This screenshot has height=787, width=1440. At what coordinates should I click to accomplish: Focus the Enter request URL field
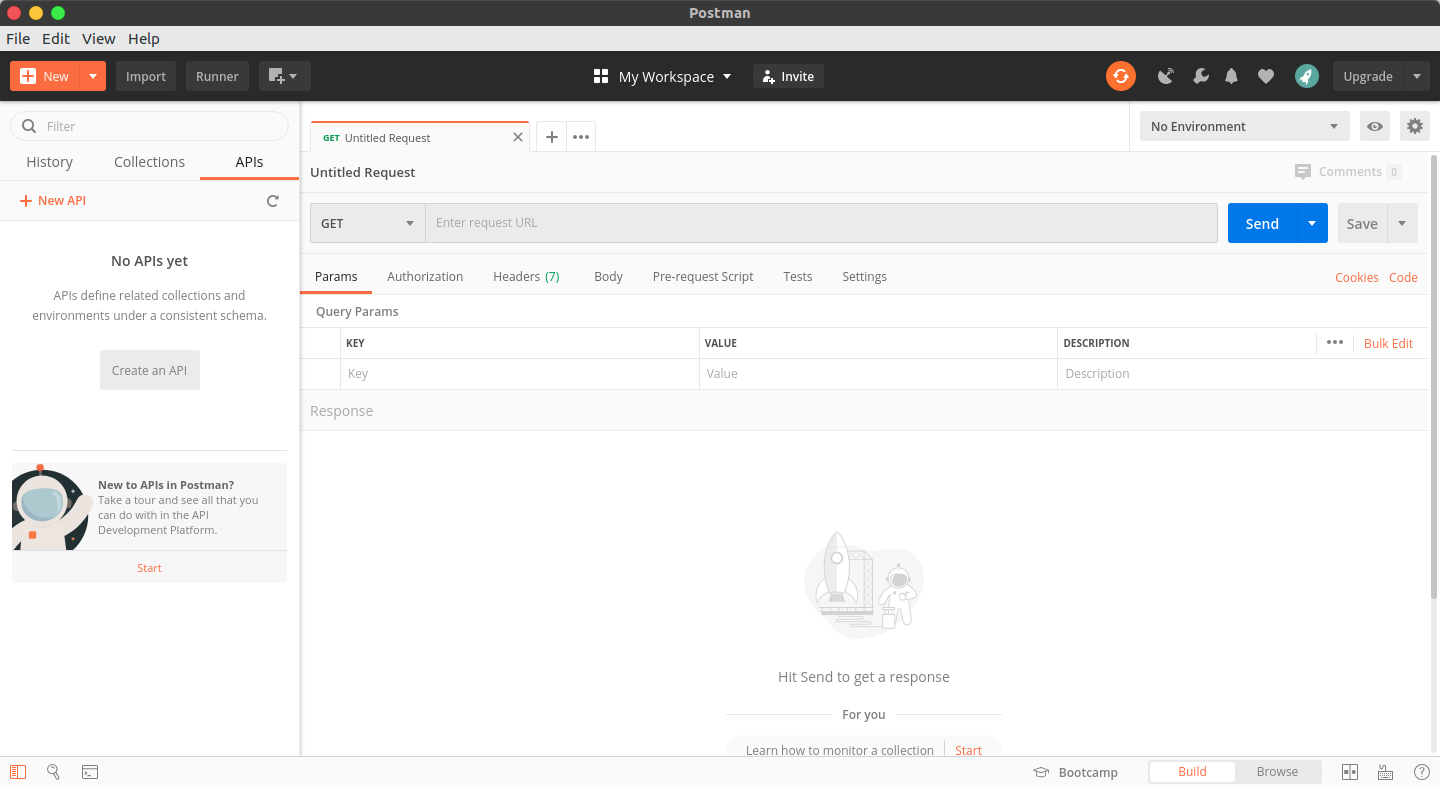point(821,223)
